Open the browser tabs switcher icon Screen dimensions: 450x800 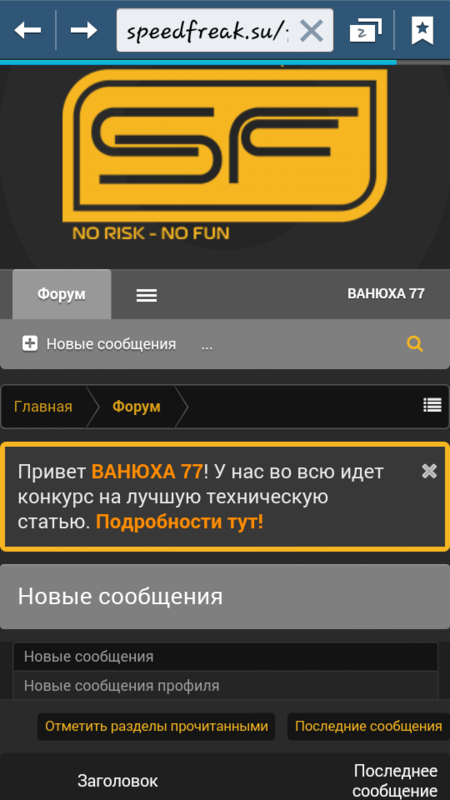point(366,31)
